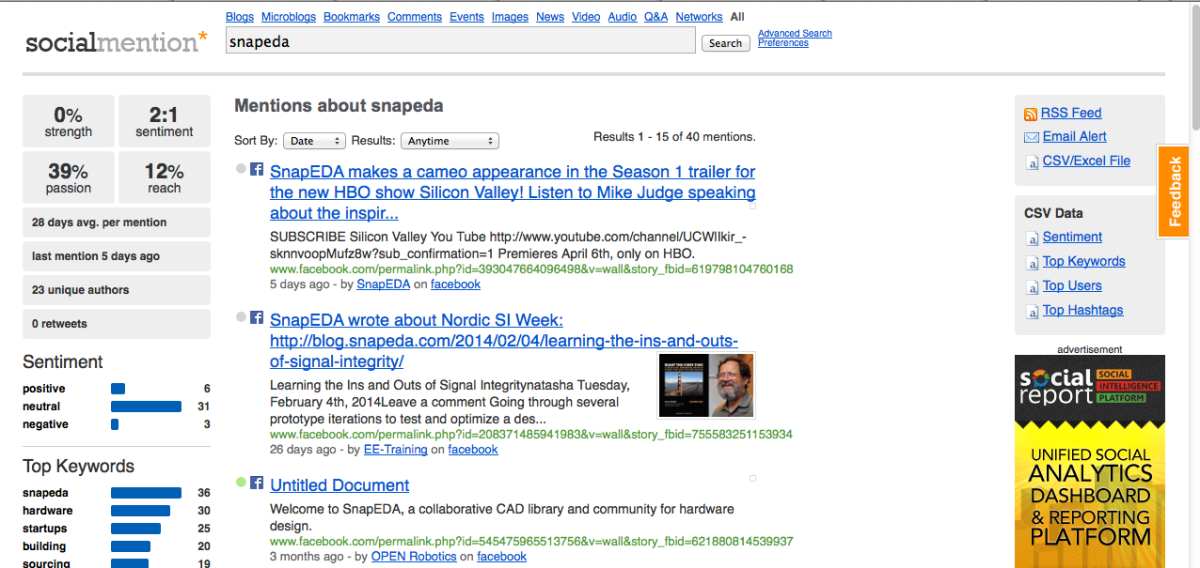This screenshot has width=1200, height=568.
Task: Open the Untitled Document mention title
Action: pyautogui.click(x=340, y=485)
